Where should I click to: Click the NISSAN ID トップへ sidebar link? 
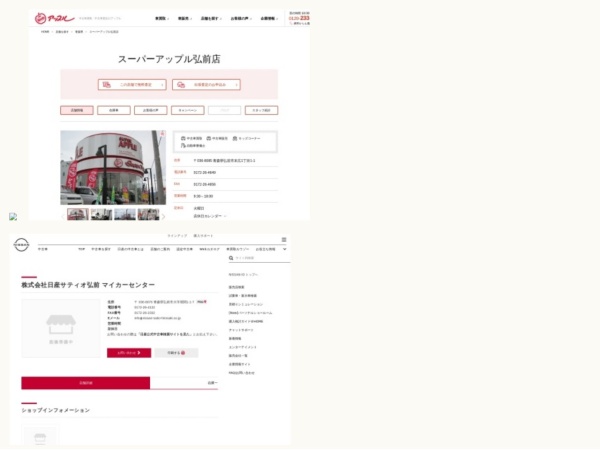pyautogui.click(x=243, y=275)
